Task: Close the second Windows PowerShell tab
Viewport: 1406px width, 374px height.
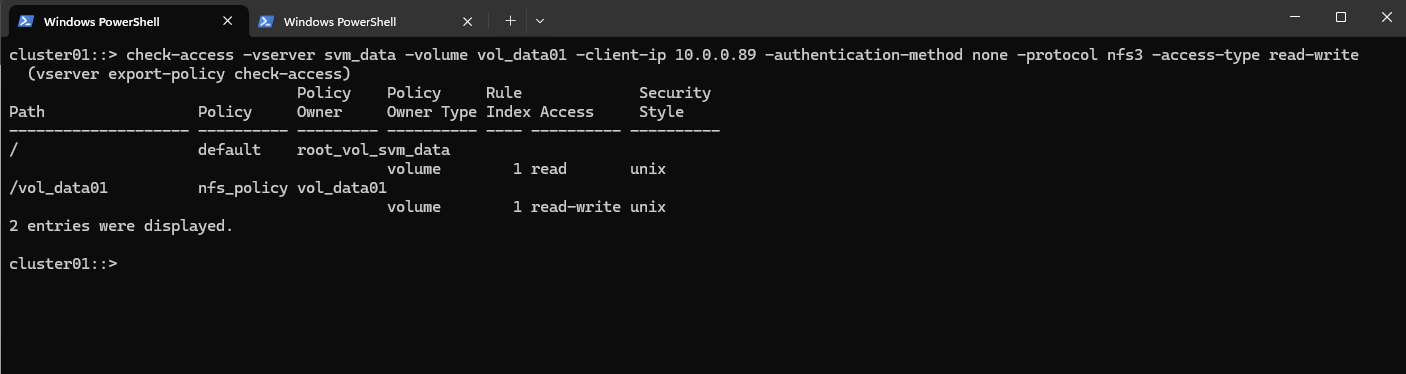Action: pyautogui.click(x=468, y=21)
